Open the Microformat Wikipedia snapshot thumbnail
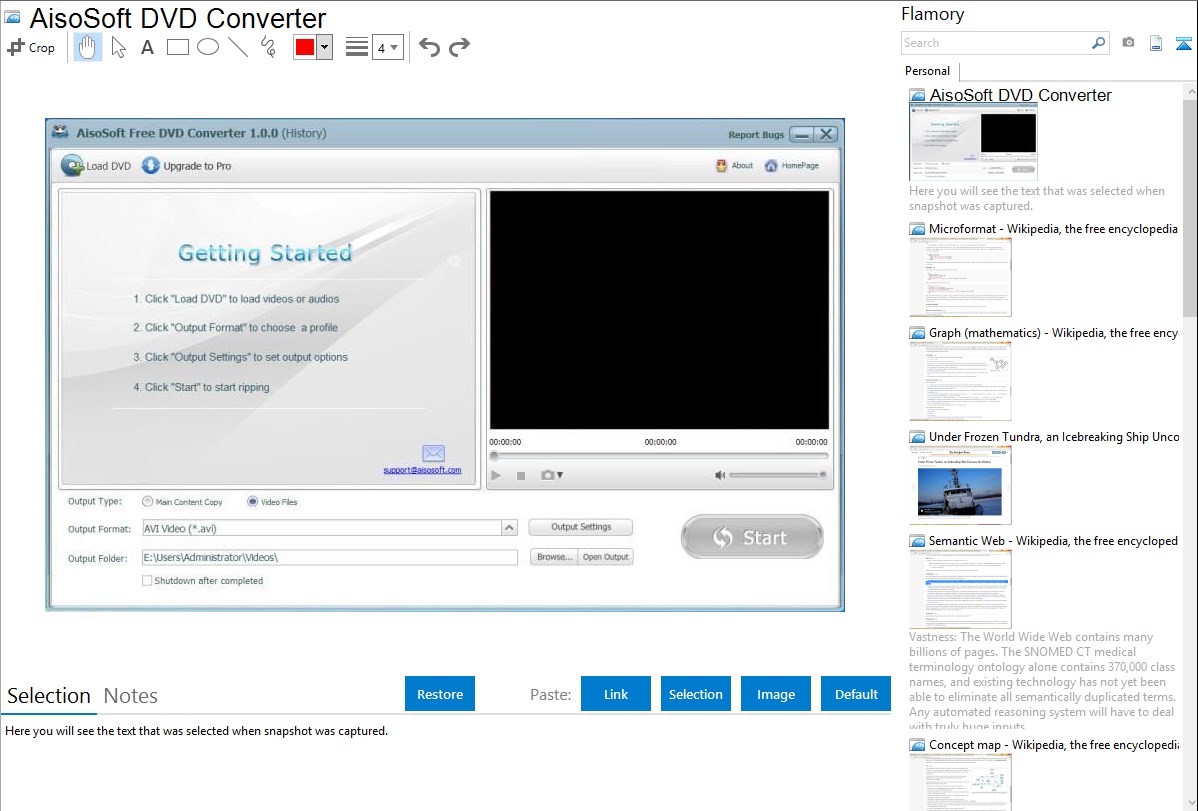The image size is (1198, 811). [x=960, y=277]
